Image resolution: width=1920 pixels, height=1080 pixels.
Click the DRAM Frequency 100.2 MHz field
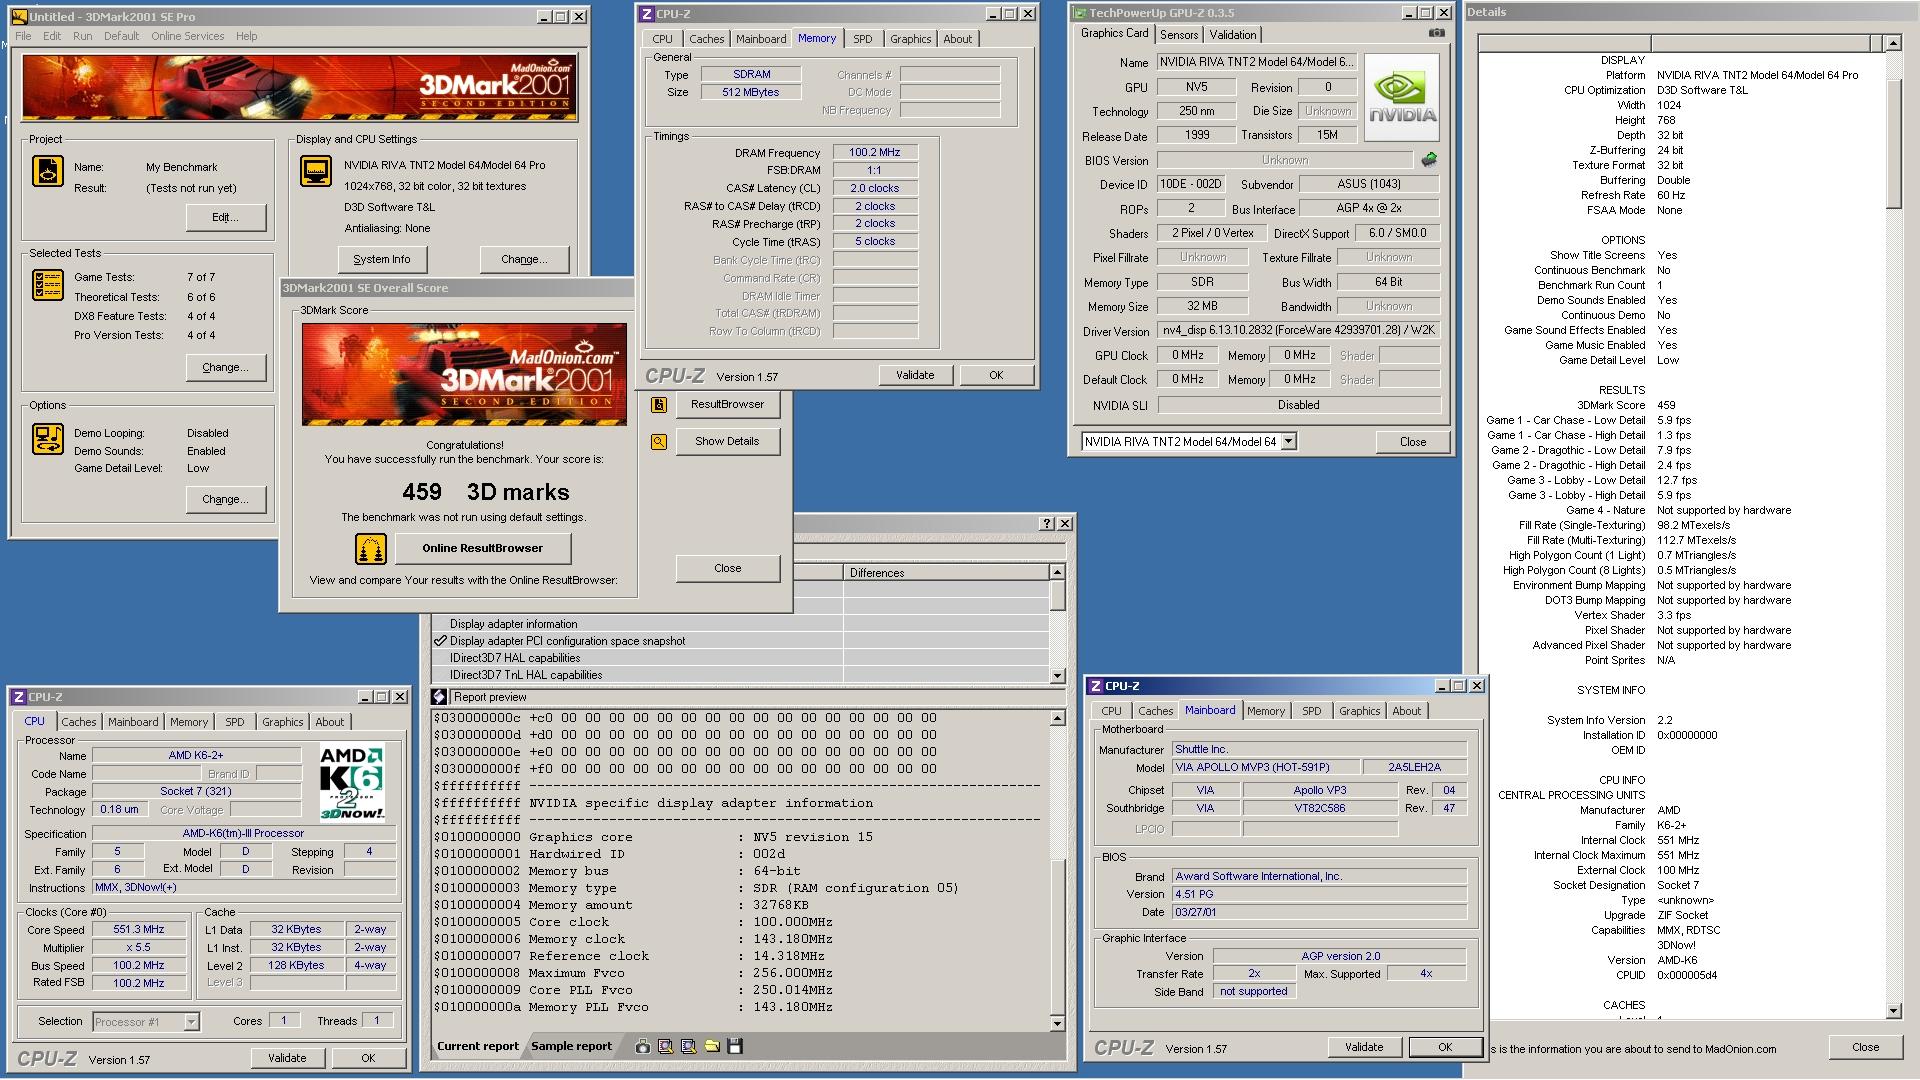point(874,152)
